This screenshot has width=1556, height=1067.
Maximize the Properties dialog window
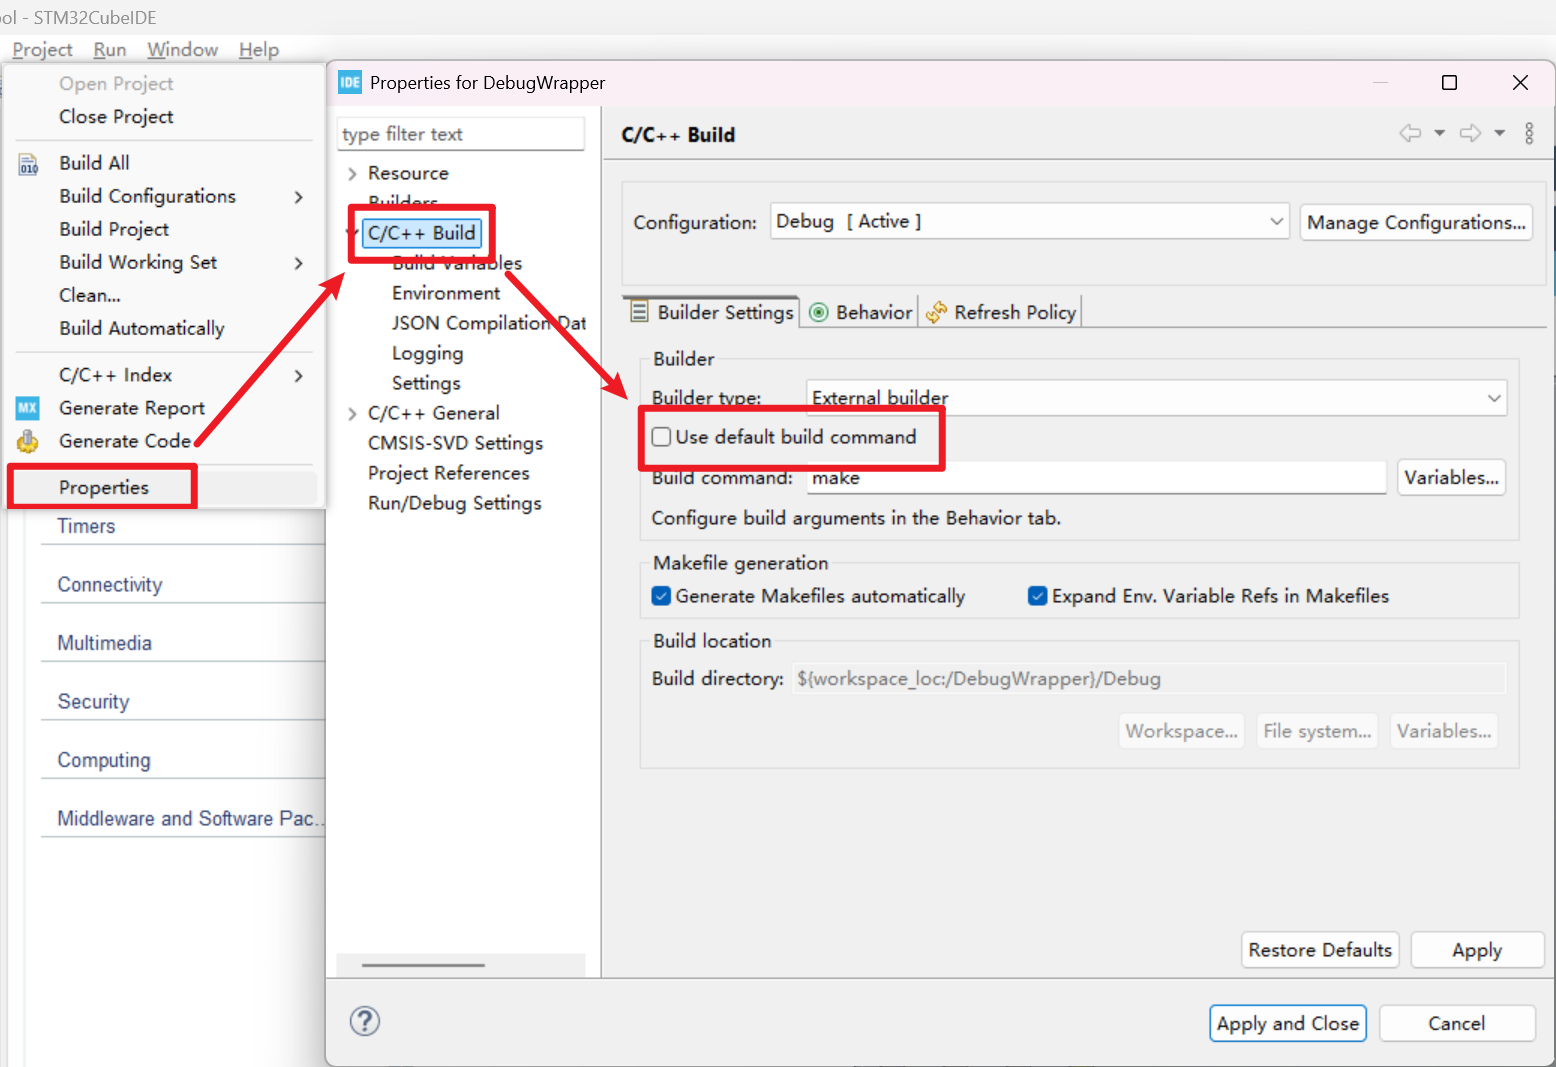[x=1449, y=82]
